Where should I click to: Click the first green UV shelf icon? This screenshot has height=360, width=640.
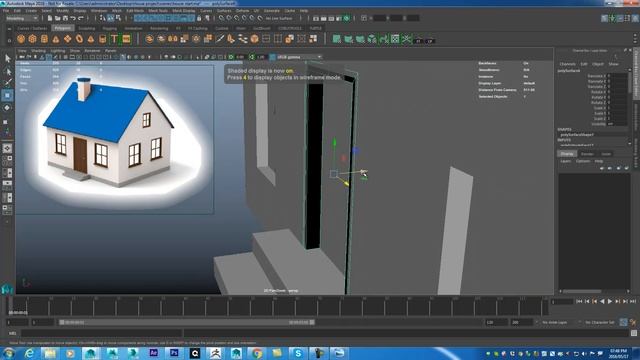click(x=336, y=39)
